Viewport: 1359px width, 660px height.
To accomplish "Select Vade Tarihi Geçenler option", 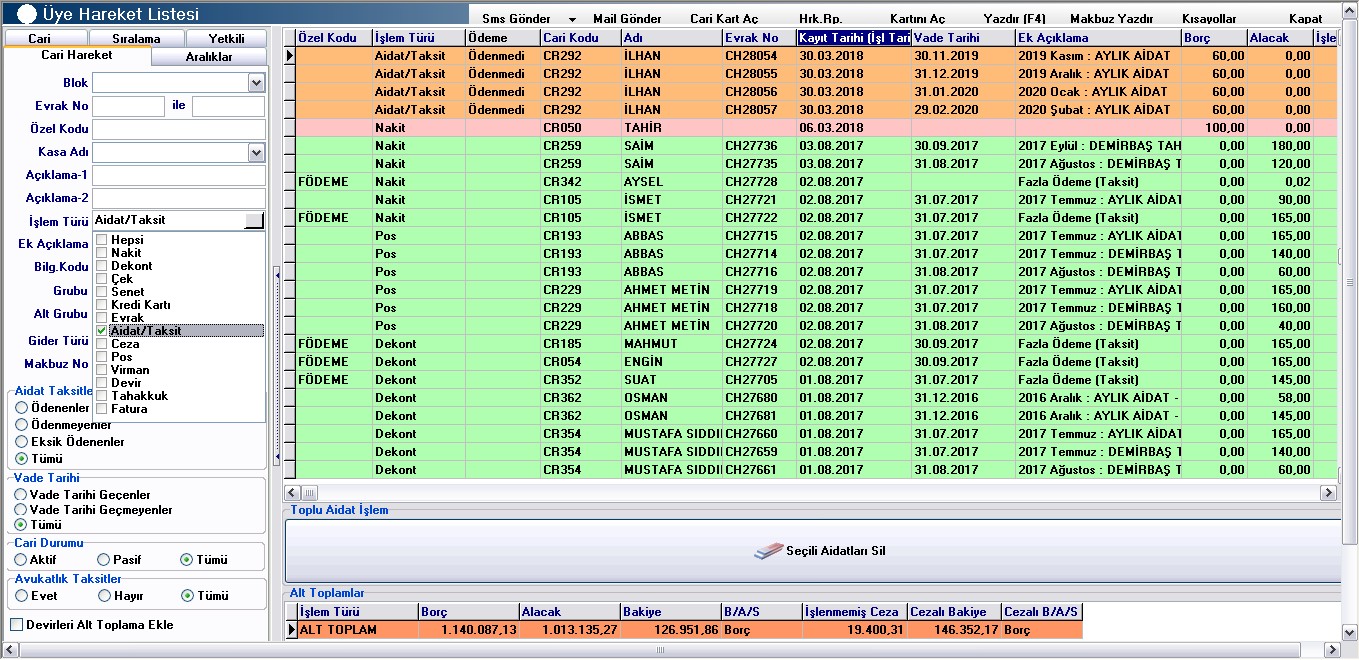I will pos(21,495).
